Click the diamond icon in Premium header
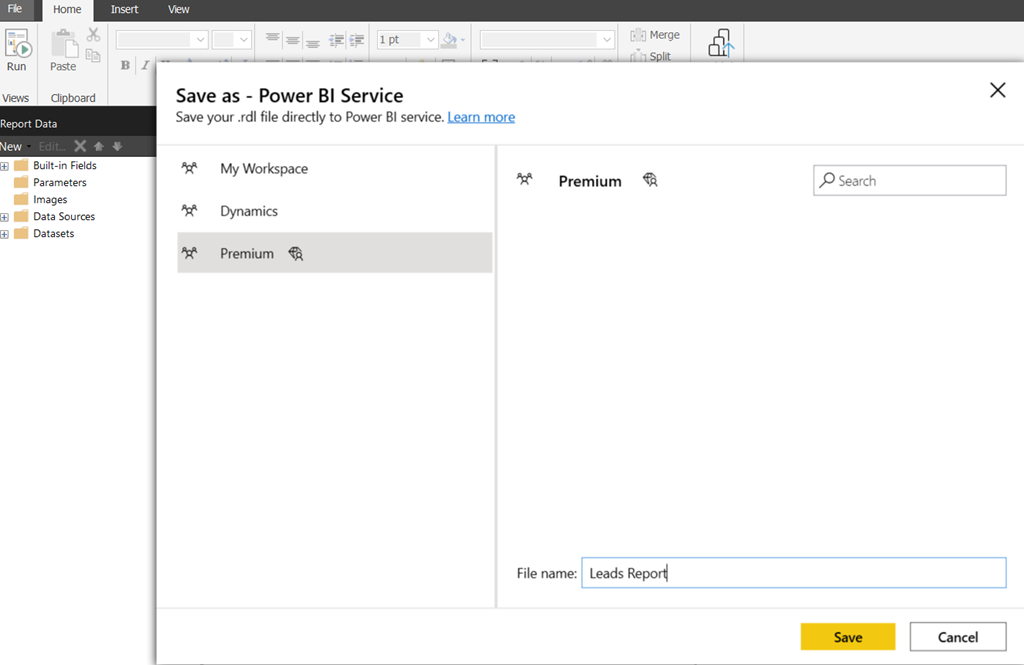The image size is (1024, 665). [650, 180]
